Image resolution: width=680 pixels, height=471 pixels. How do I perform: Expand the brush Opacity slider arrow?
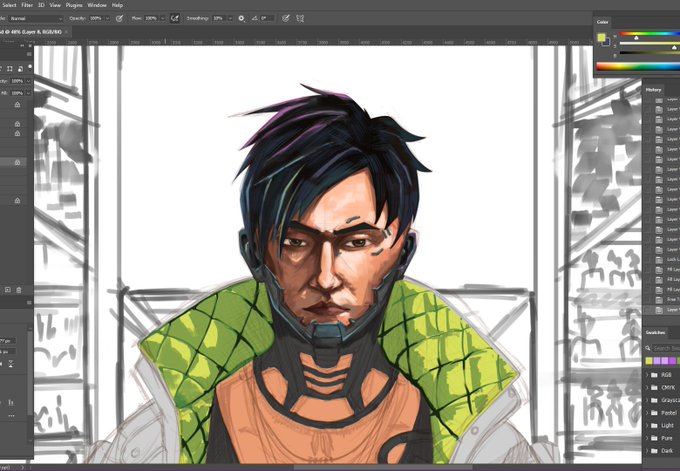[x=107, y=19]
